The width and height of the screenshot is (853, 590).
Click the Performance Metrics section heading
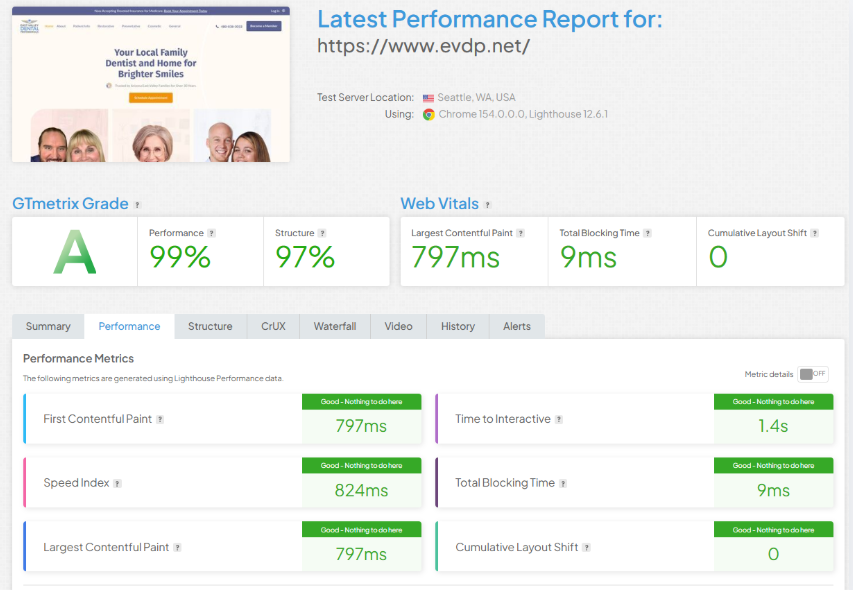[78, 359]
